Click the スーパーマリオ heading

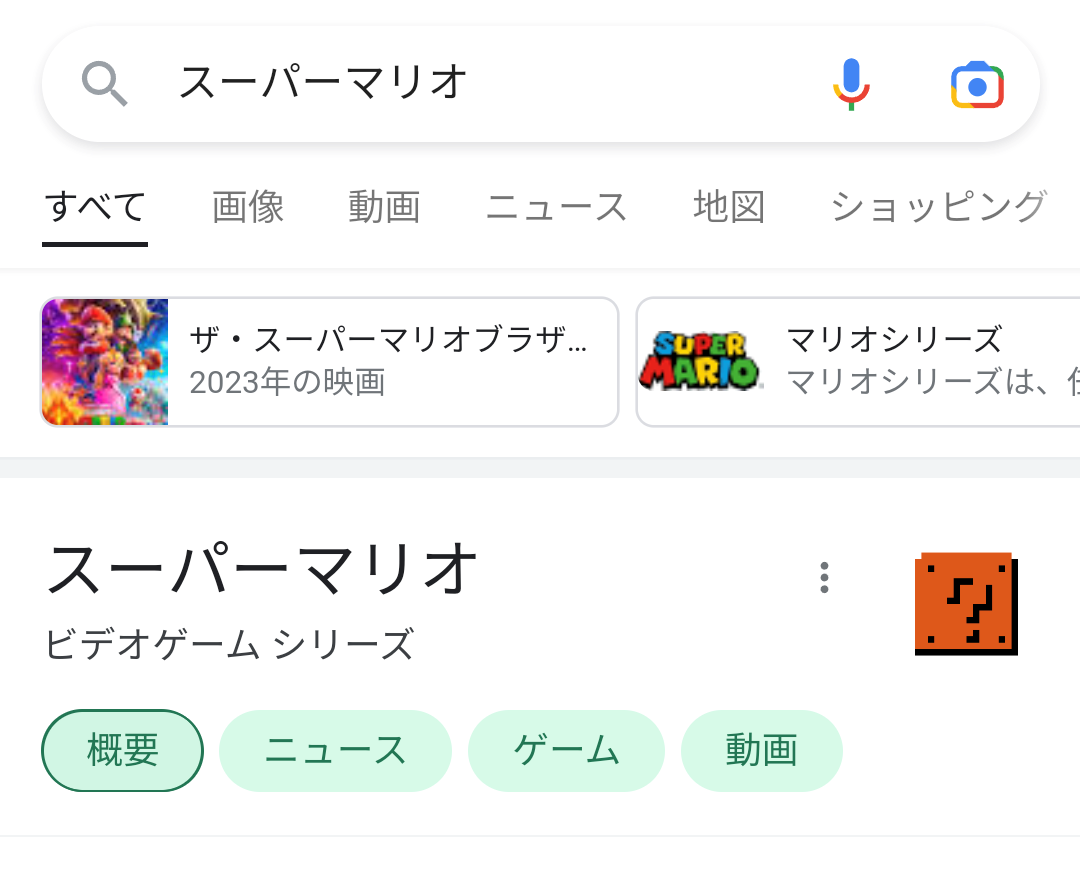coord(260,565)
